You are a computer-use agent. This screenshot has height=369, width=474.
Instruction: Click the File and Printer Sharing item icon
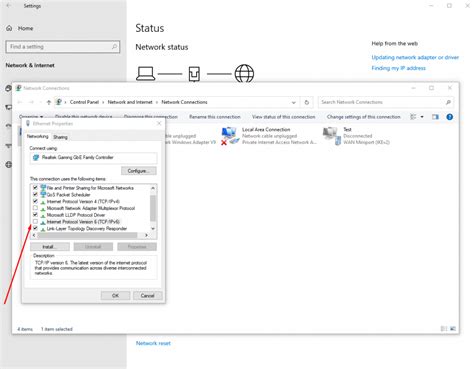pyautogui.click(x=43, y=188)
